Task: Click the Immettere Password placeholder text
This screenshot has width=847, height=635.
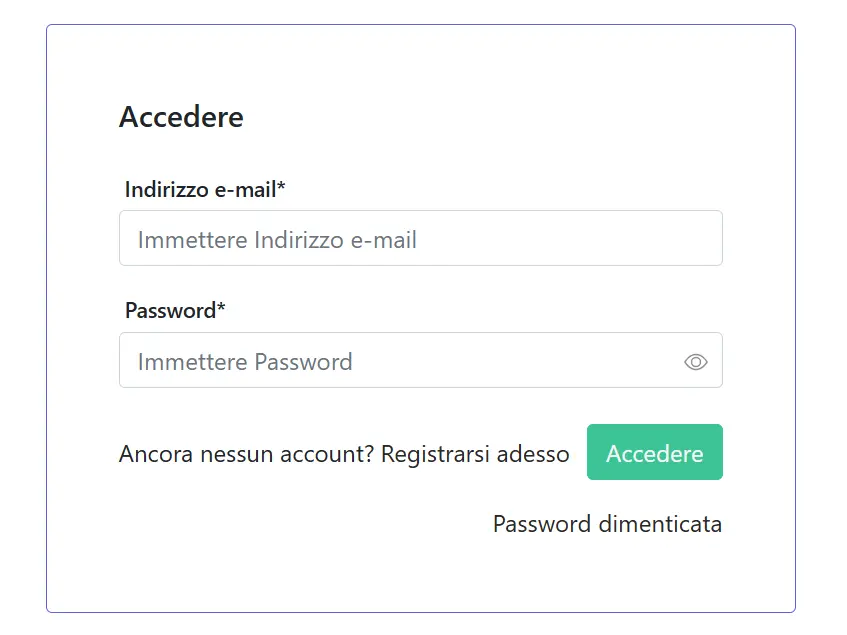Action: pos(245,362)
